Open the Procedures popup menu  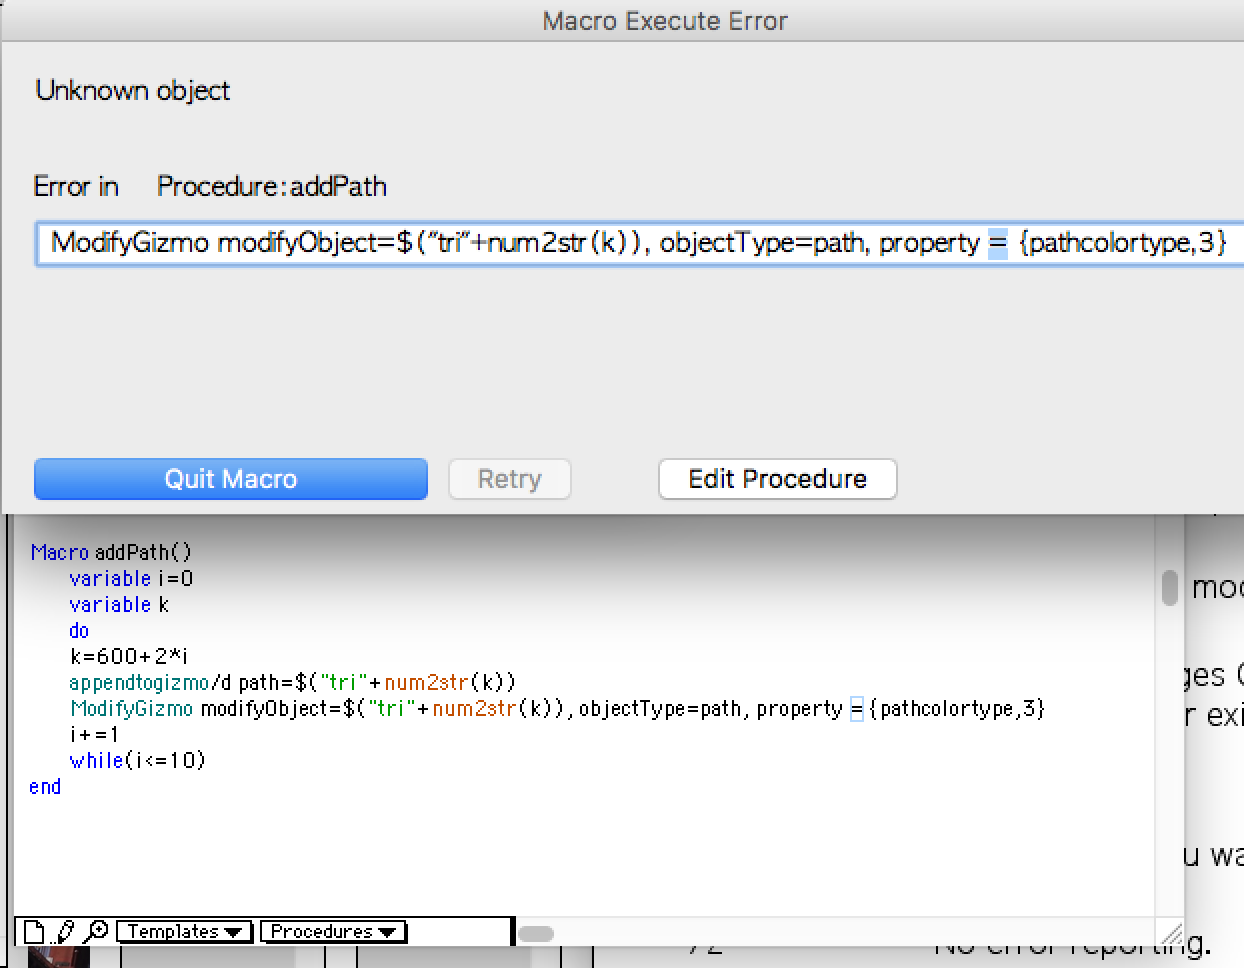(333, 932)
